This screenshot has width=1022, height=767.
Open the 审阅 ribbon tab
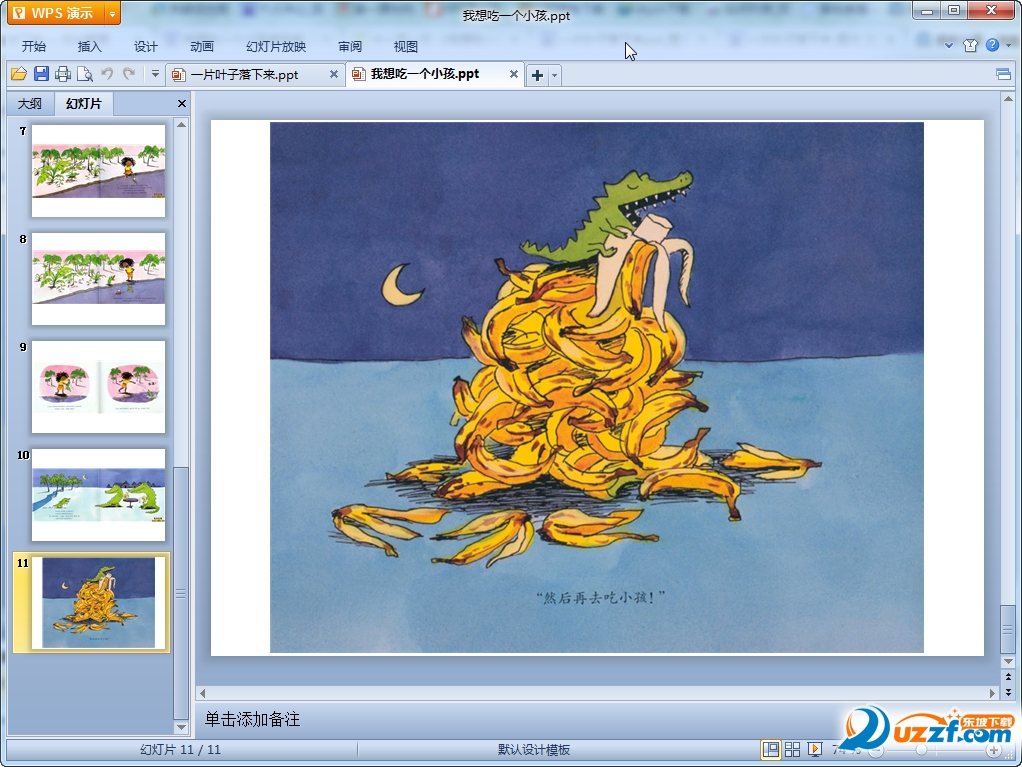click(x=350, y=46)
